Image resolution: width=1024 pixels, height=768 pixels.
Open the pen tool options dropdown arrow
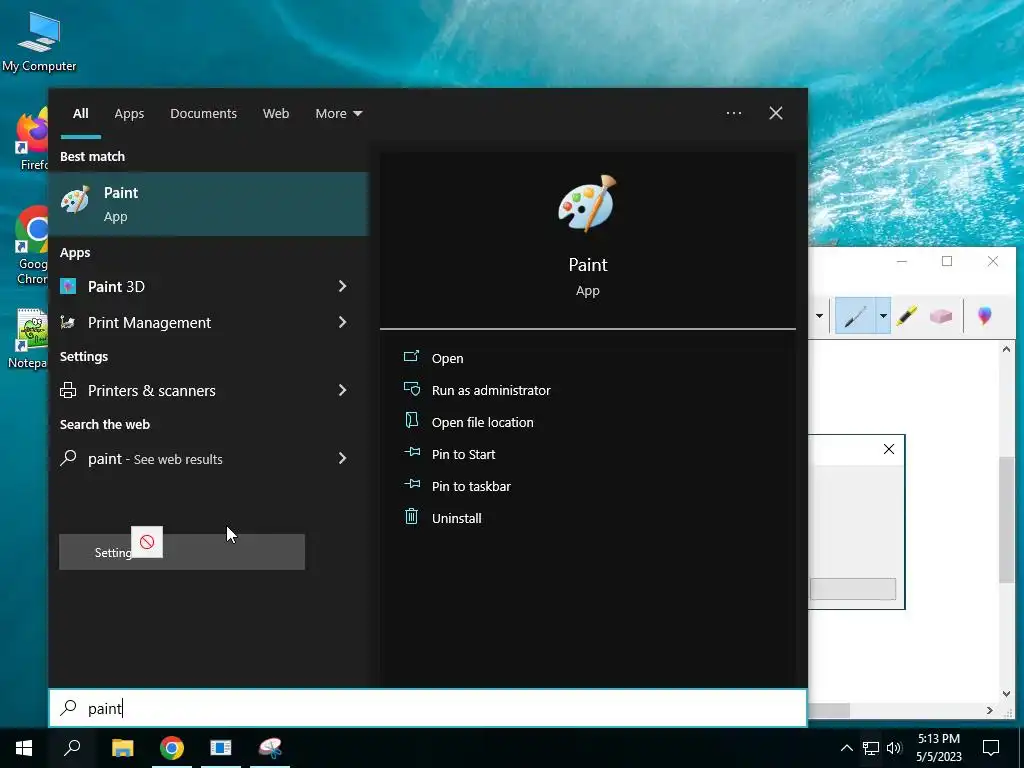pyautogui.click(x=883, y=317)
